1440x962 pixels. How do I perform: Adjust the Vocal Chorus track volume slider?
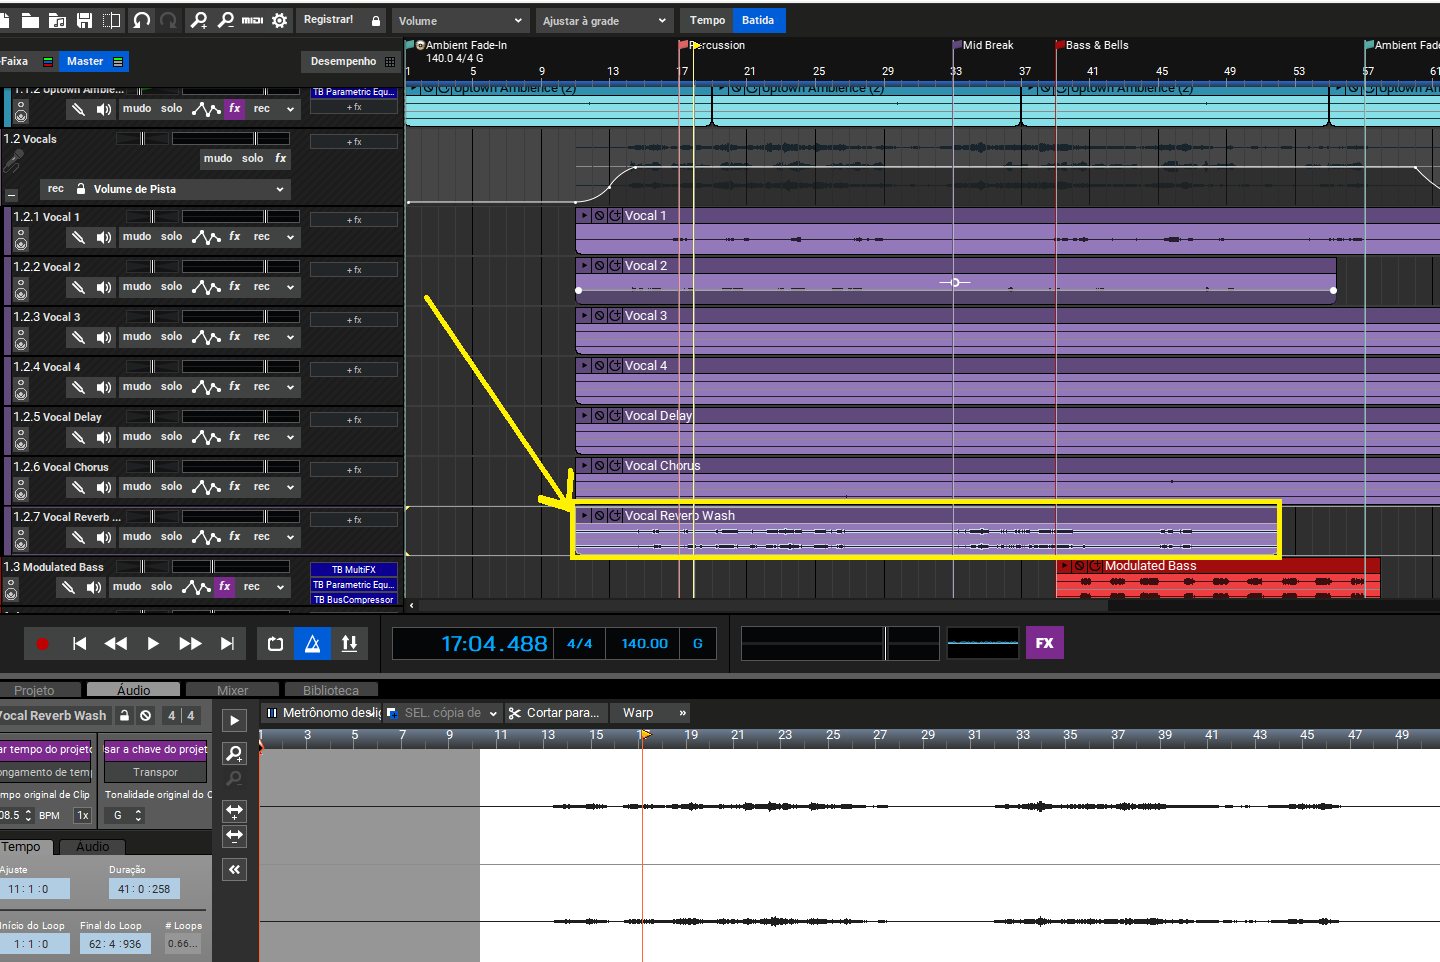[x=241, y=466]
